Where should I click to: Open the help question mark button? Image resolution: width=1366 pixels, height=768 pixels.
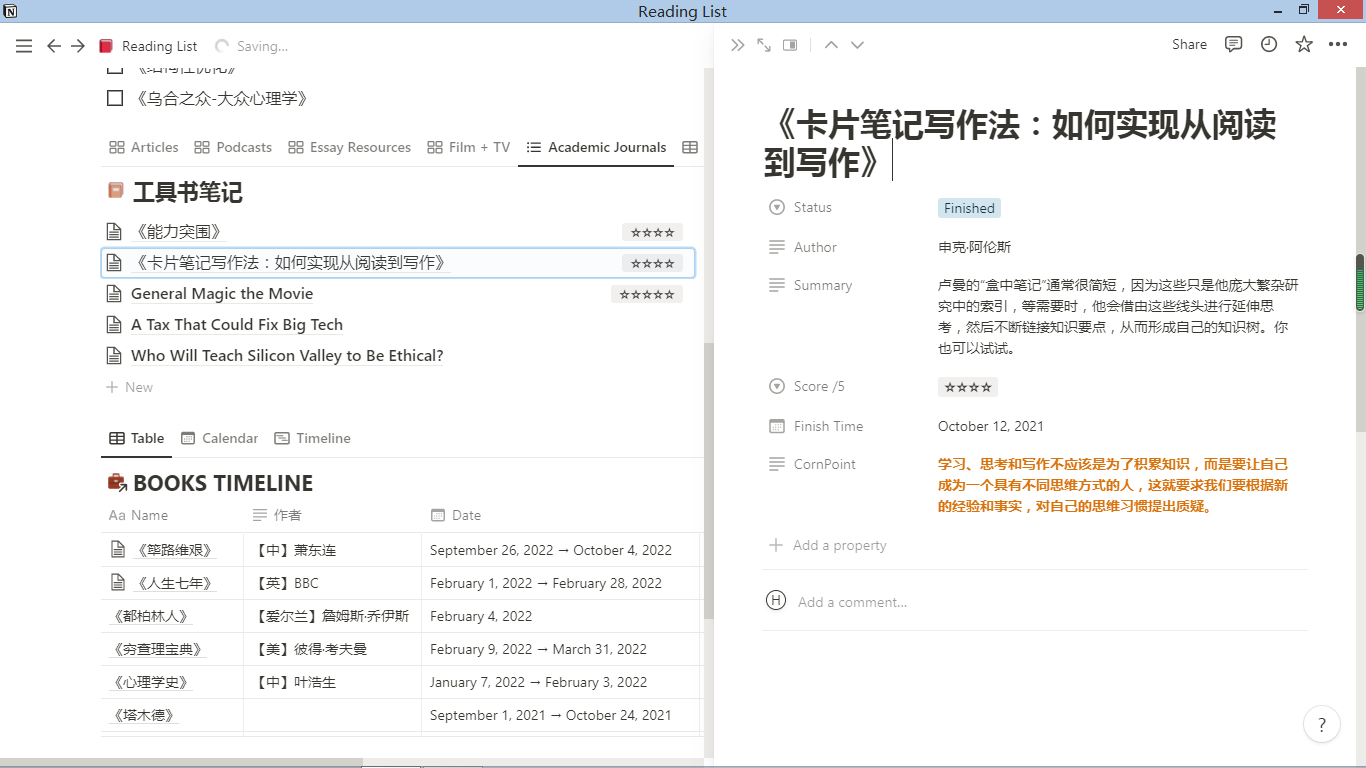click(1322, 725)
